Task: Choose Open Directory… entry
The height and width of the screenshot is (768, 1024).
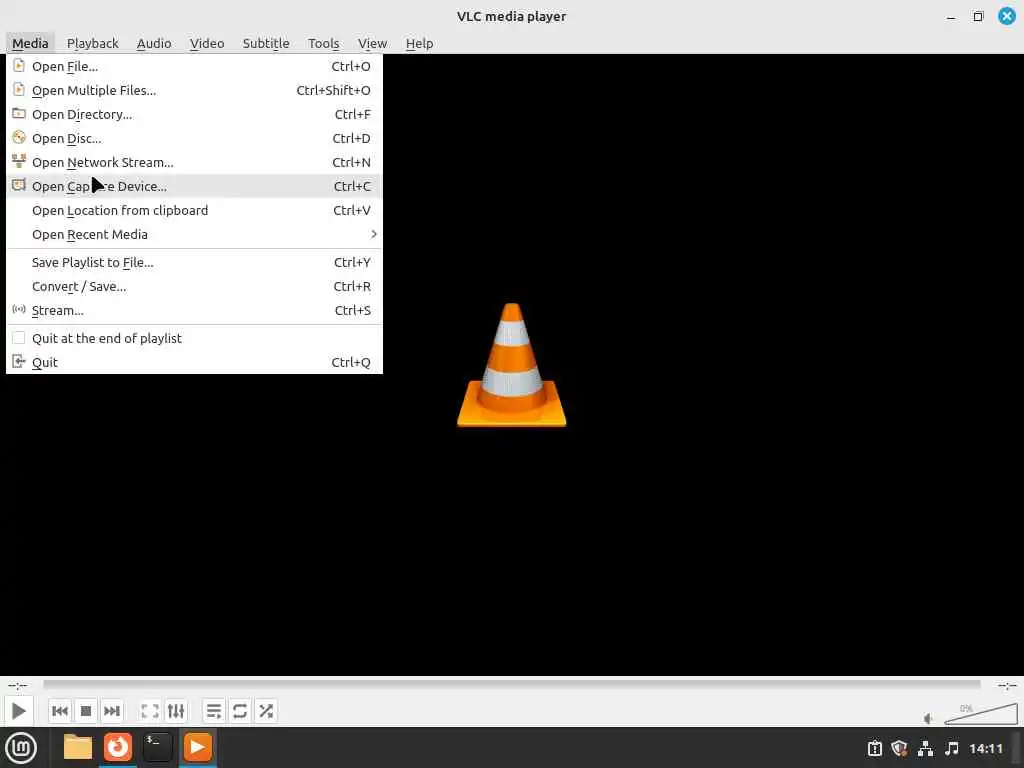Action: click(x=194, y=114)
